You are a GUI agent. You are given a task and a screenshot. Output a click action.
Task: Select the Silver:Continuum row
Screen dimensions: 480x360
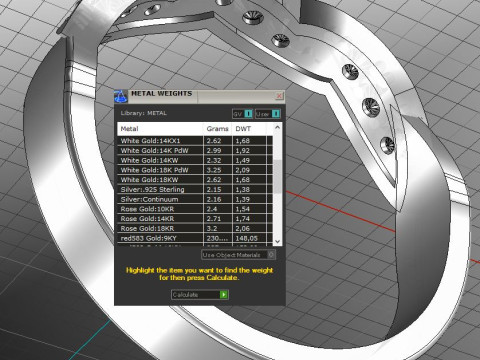(x=195, y=199)
